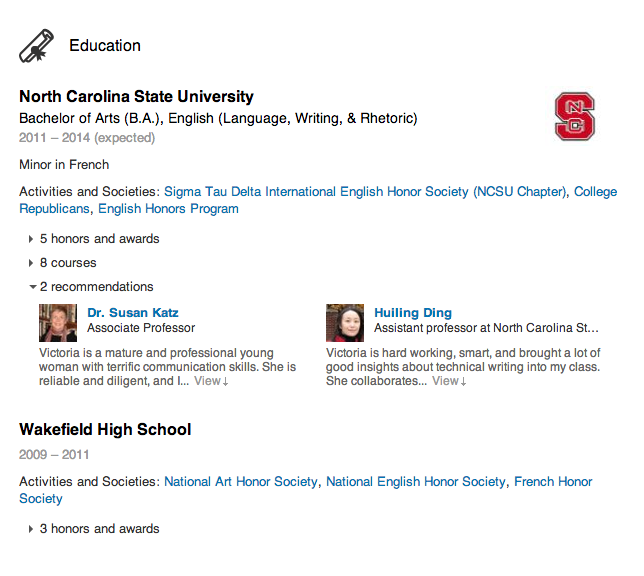This screenshot has height=576, width=644.
Task: Open National Art Honor Society link
Action: tap(241, 482)
